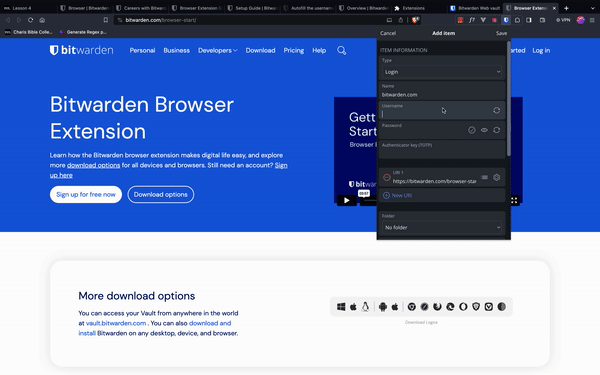Click the Brave VPN button
This screenshot has height=375, width=600.
click(563, 20)
